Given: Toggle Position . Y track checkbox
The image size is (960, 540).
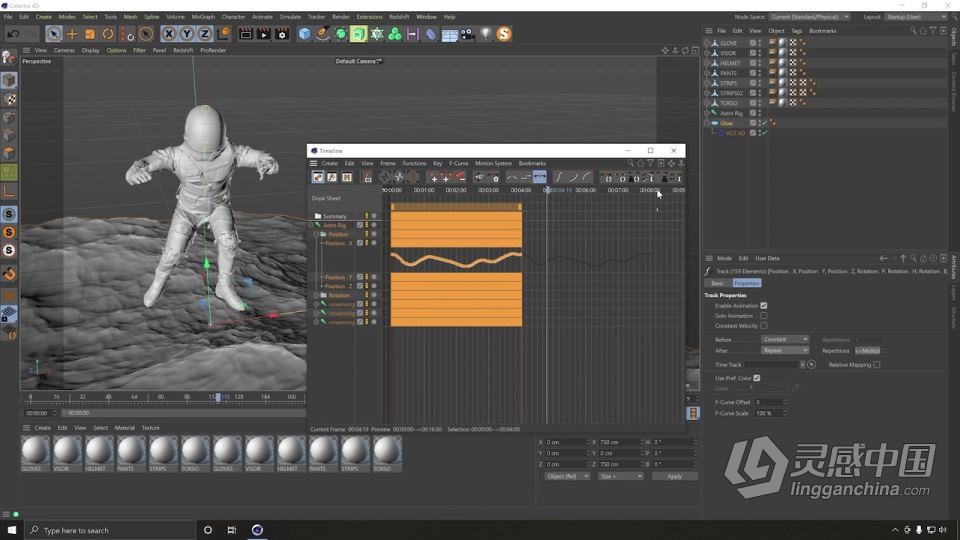Looking at the screenshot, I should coord(360,277).
